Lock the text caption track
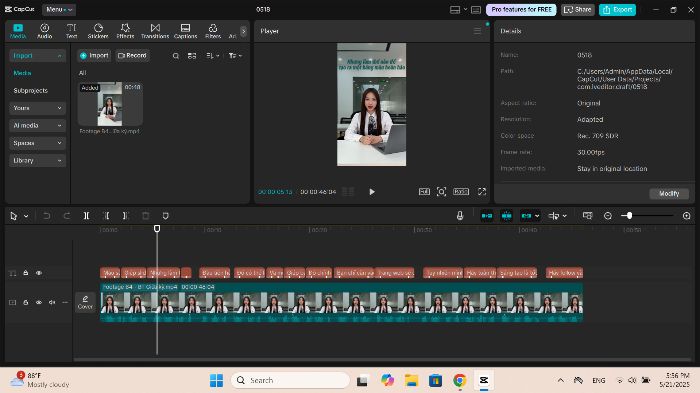The width and height of the screenshot is (700, 393). (x=25, y=273)
